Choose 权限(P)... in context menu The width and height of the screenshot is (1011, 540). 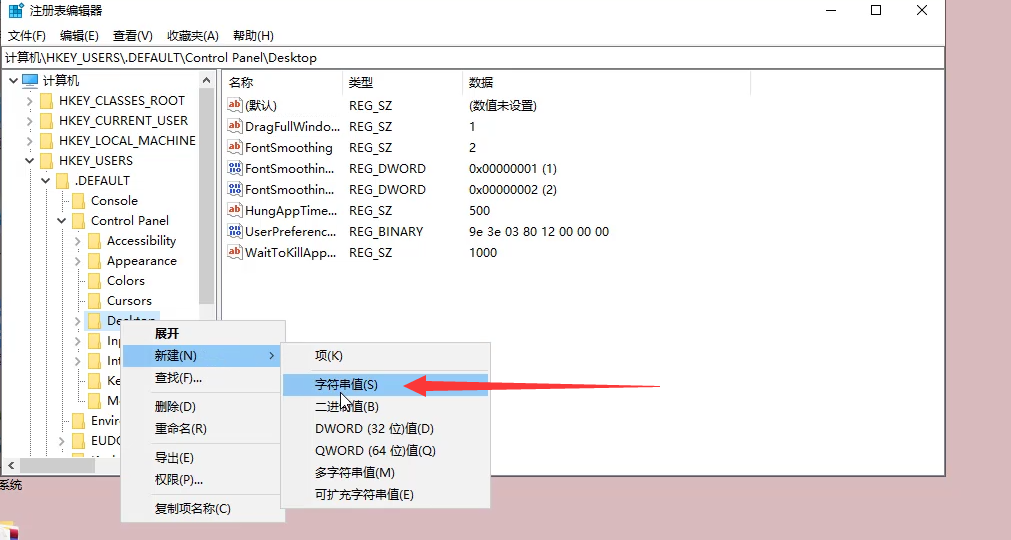pos(201,479)
